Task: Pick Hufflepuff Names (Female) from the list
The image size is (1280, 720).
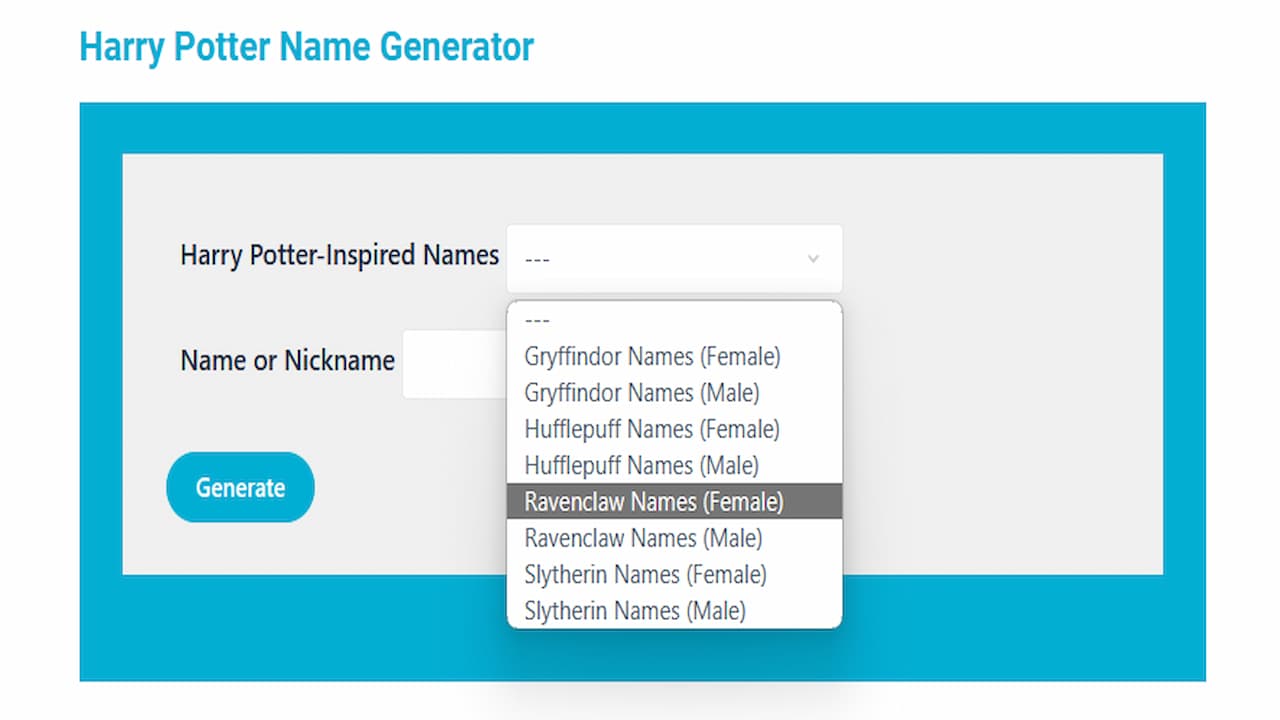Action: [x=651, y=429]
